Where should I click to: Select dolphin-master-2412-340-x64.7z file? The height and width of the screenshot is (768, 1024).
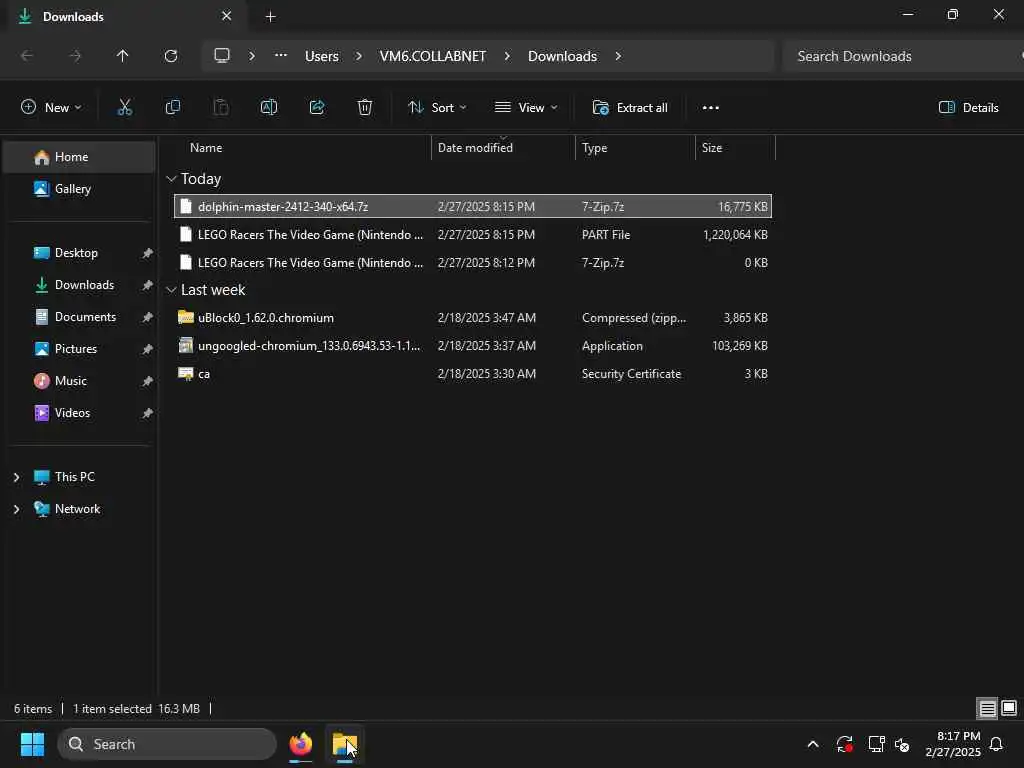[x=473, y=206]
